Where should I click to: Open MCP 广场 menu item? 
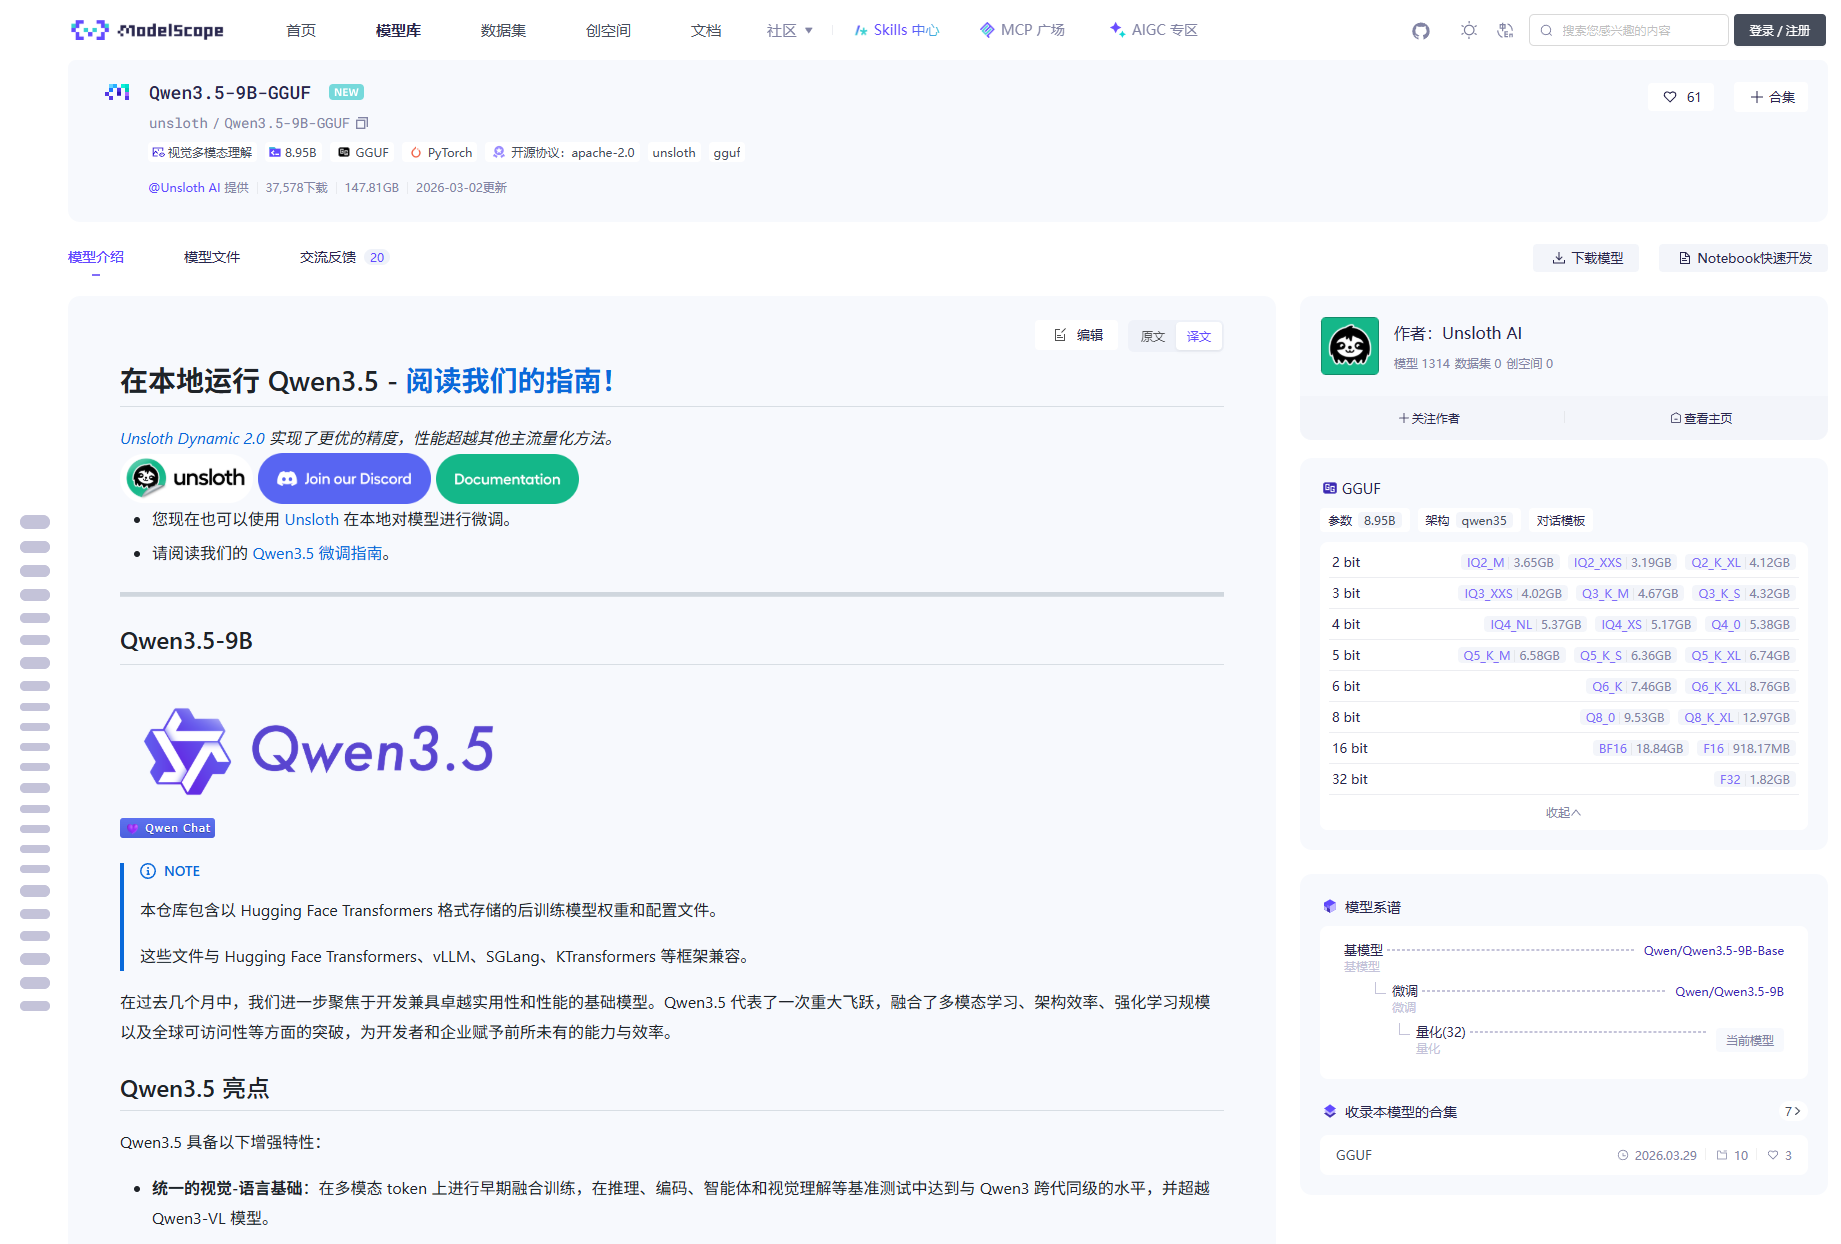tap(1022, 30)
